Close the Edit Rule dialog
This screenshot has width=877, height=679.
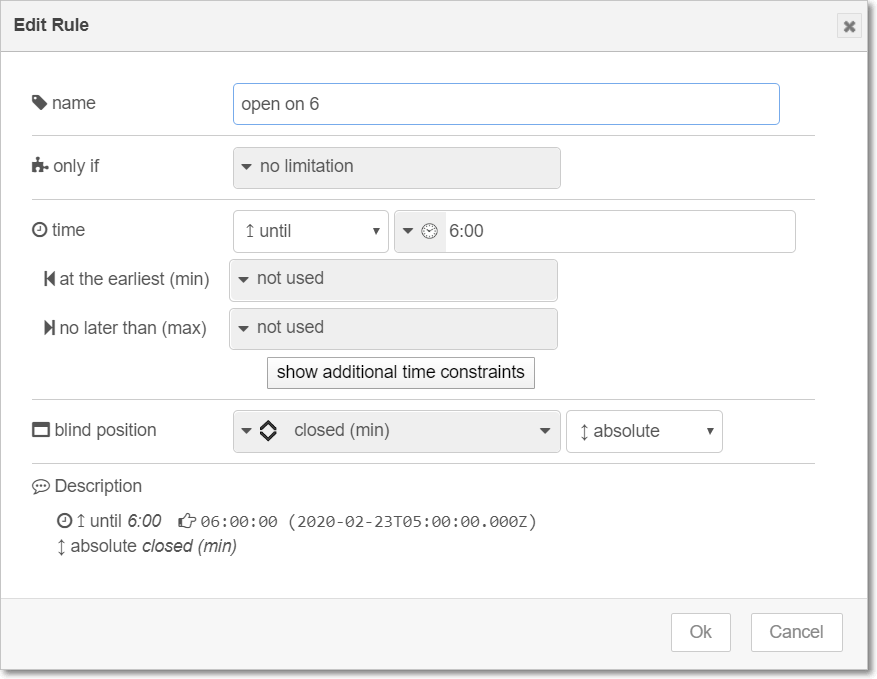[849, 26]
